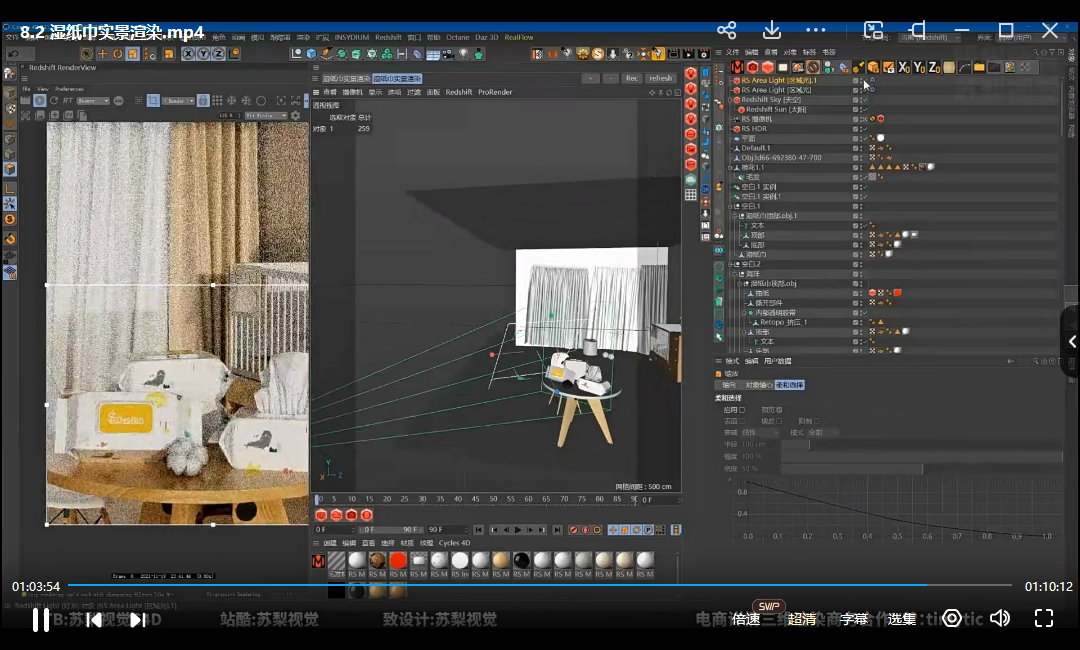
Task: Open the Fit Window zoom dropdown
Action: (x=266, y=116)
